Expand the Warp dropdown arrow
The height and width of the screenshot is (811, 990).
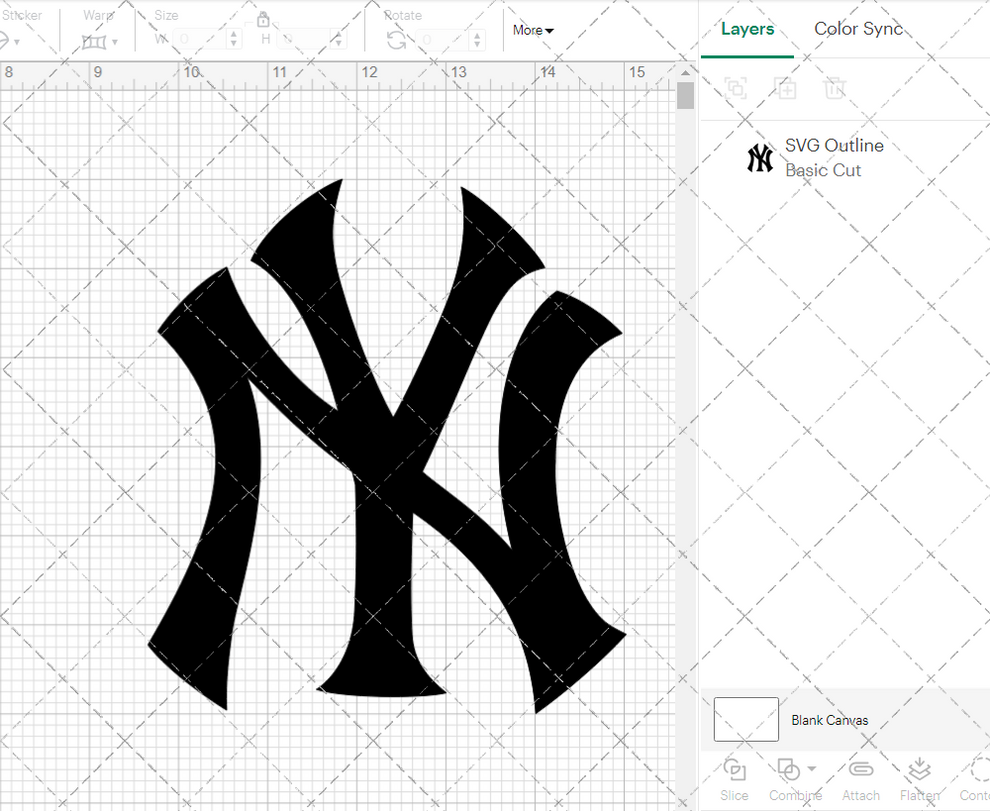click(x=116, y=41)
